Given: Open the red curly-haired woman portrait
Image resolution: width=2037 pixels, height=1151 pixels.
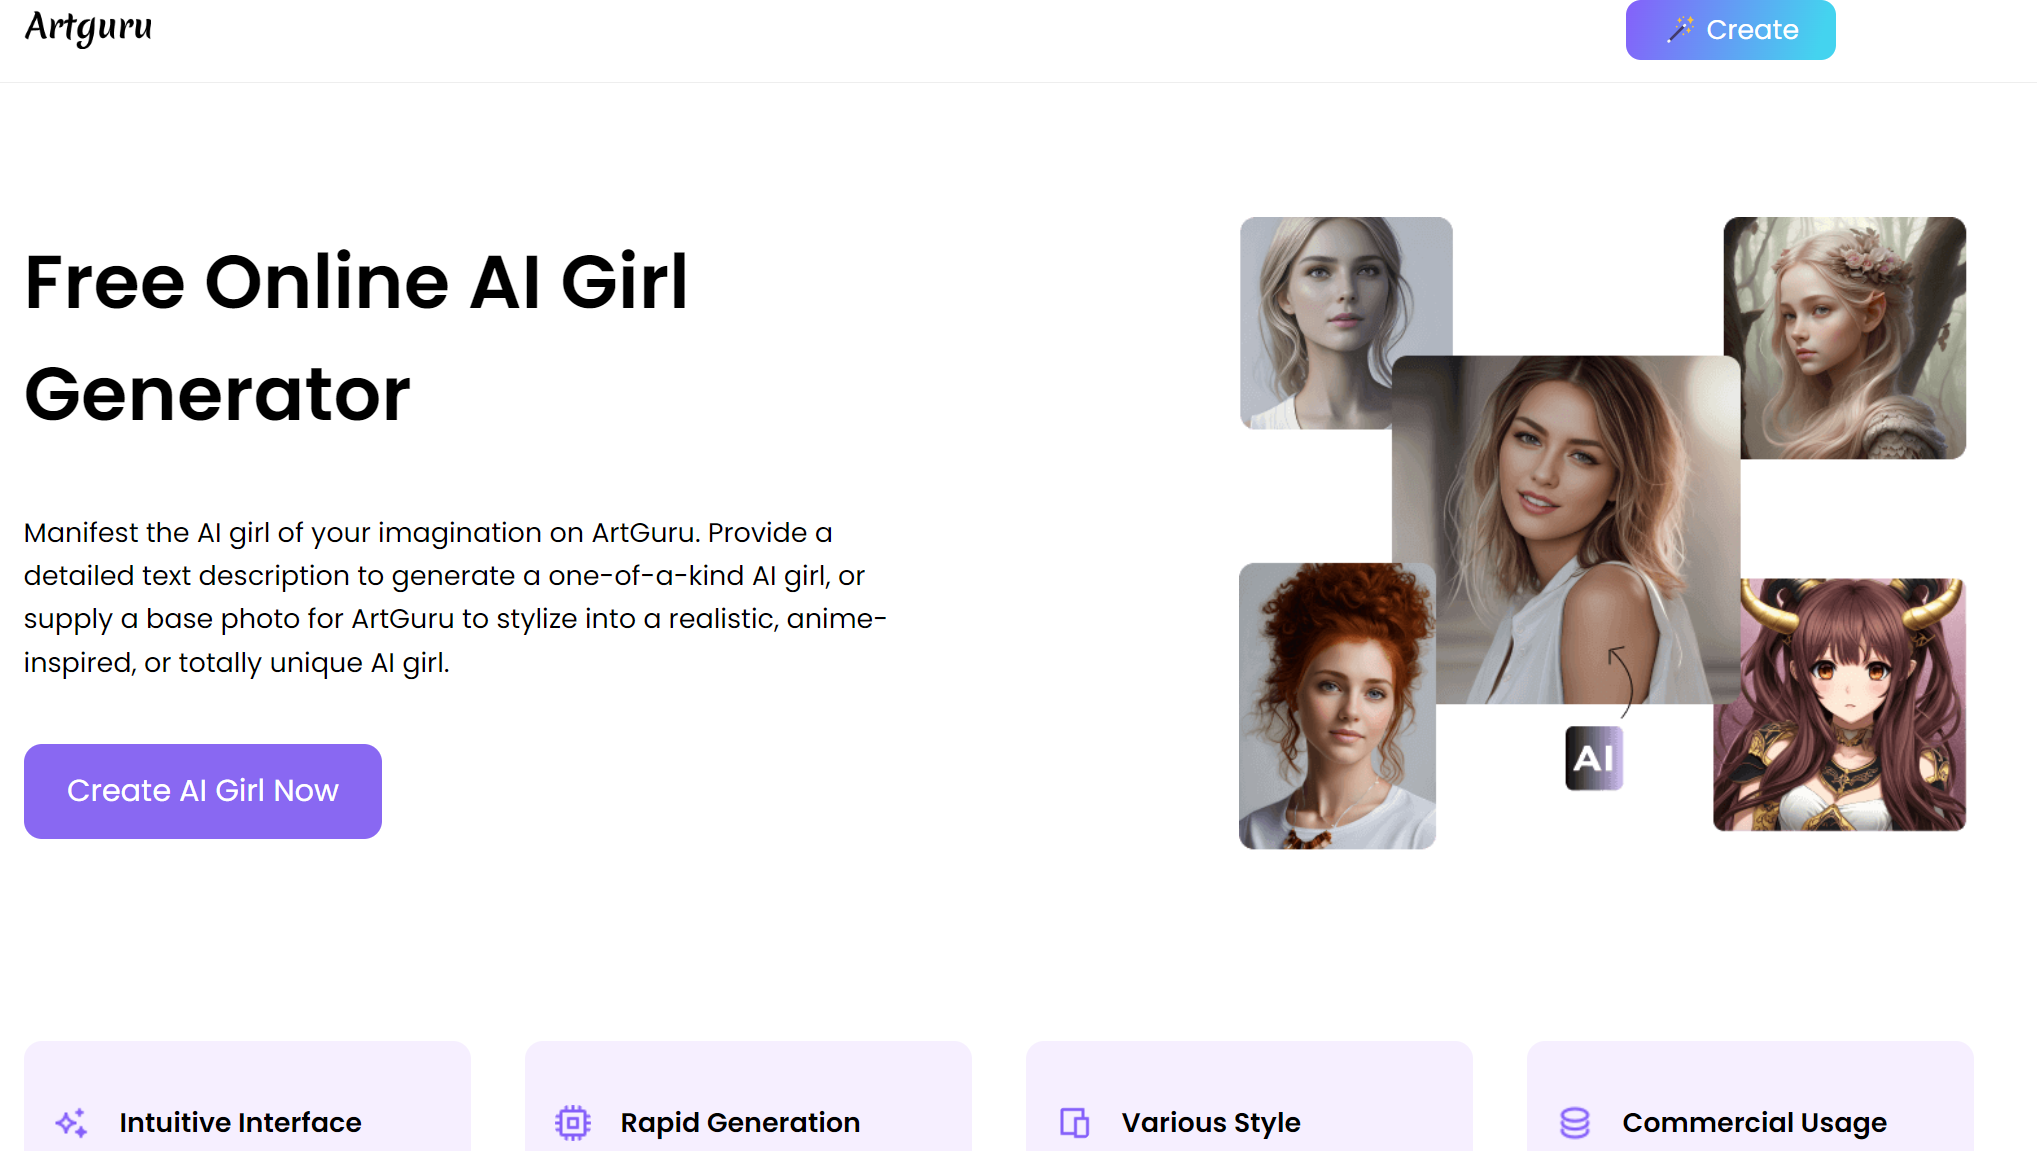Looking at the screenshot, I should 1337,706.
